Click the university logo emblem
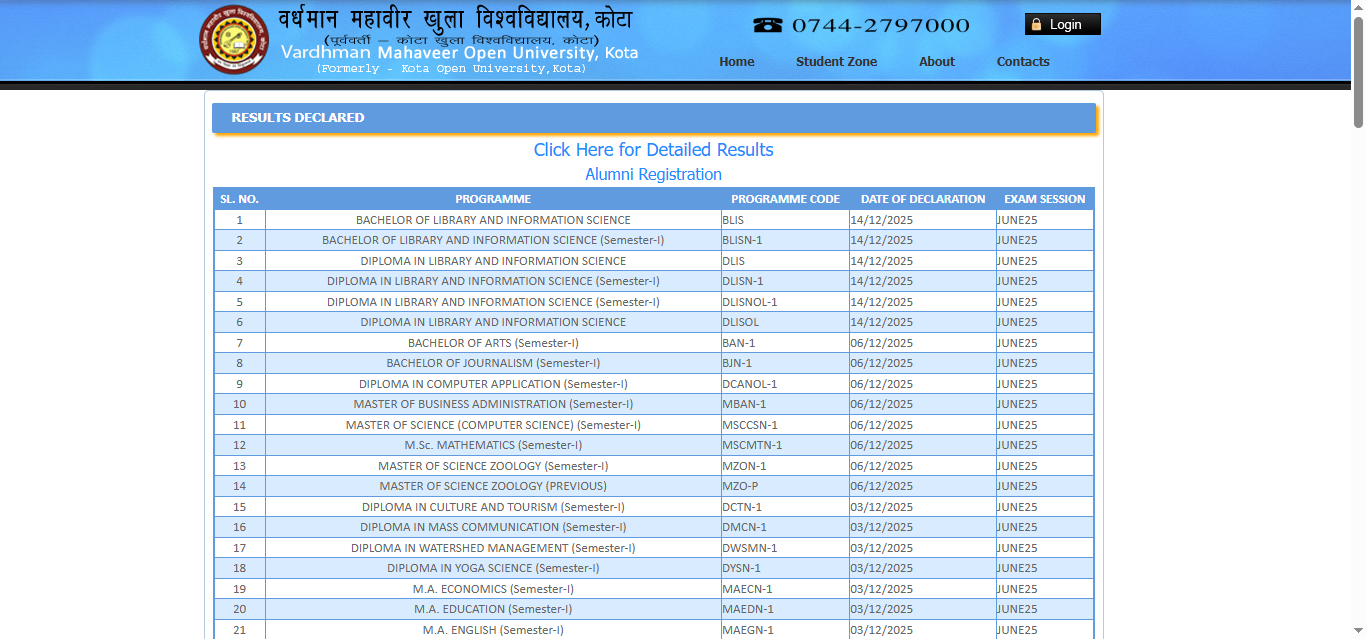Screen dimensions: 1366x639 click(x=233, y=40)
